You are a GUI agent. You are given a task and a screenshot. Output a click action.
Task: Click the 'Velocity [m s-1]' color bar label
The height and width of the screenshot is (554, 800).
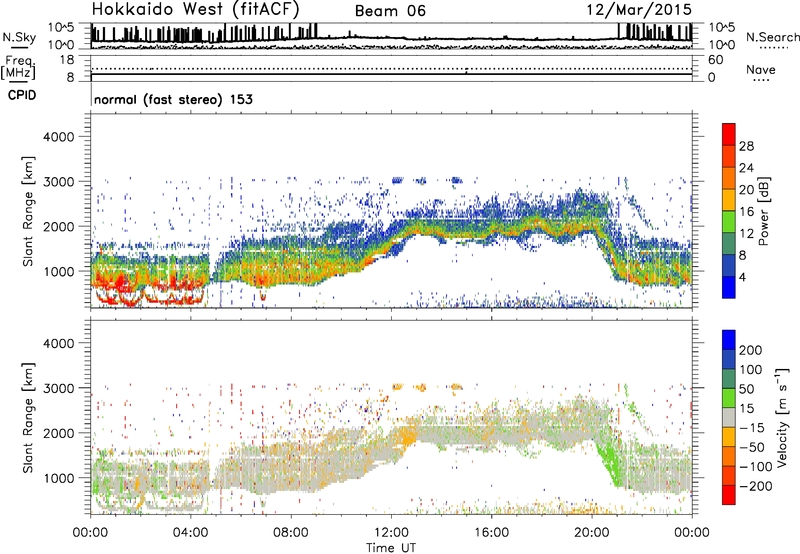point(783,418)
